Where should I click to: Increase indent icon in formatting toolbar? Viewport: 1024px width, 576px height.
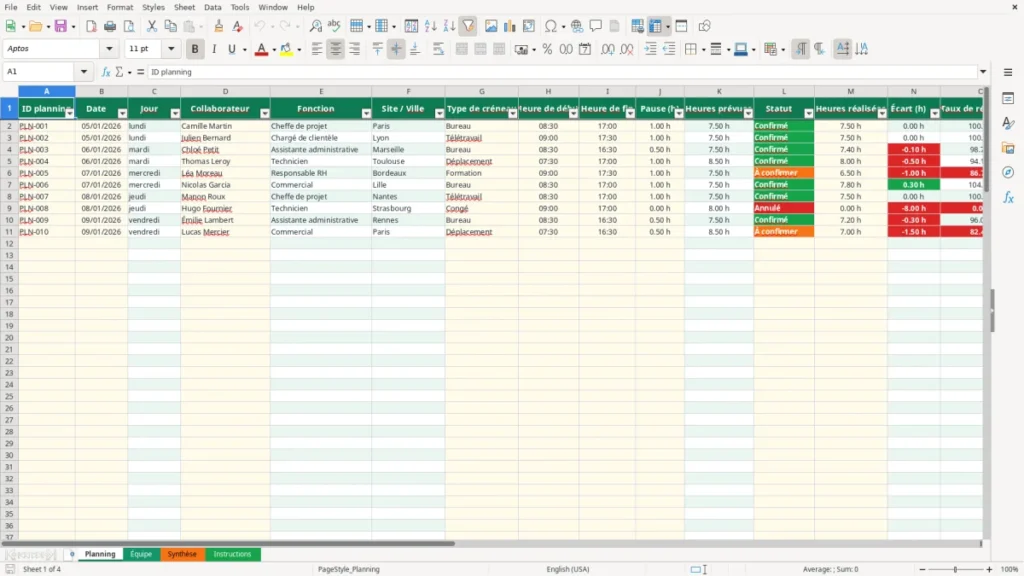tap(650, 49)
